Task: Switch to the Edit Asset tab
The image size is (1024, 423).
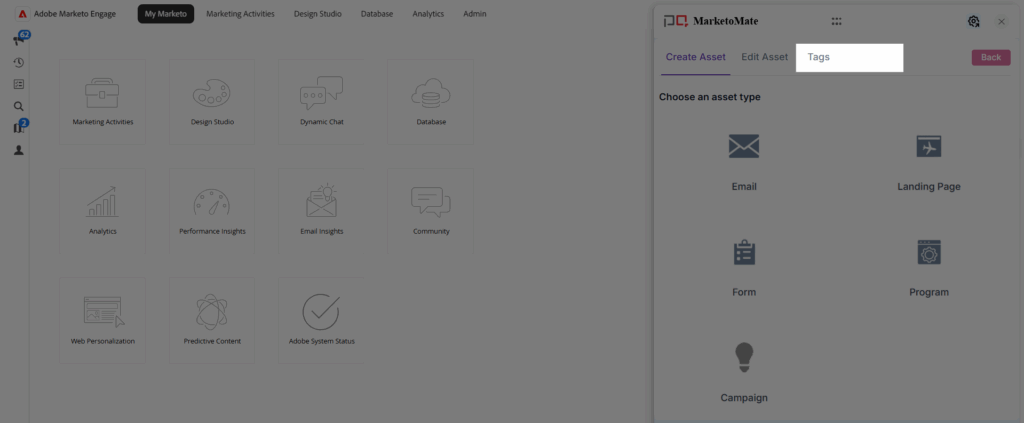Action: (x=764, y=57)
